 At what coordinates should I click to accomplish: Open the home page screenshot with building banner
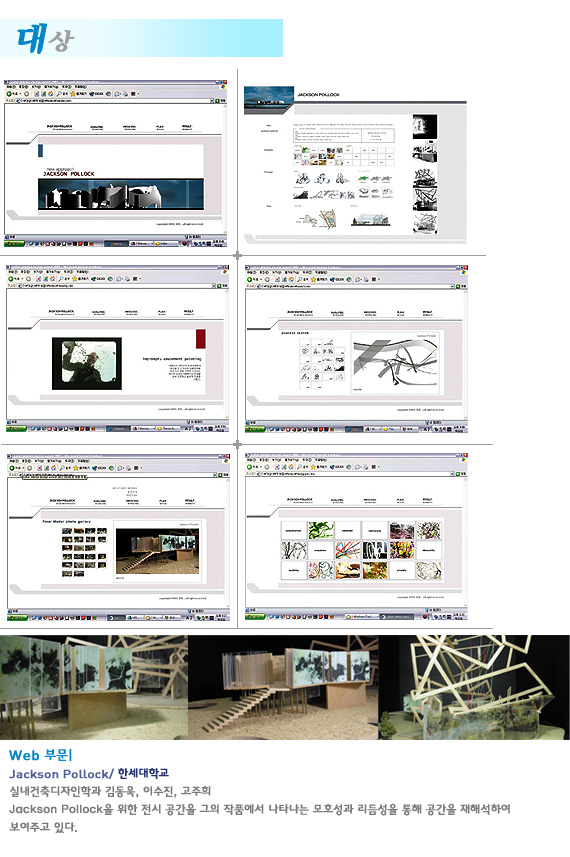pyautogui.click(x=115, y=163)
